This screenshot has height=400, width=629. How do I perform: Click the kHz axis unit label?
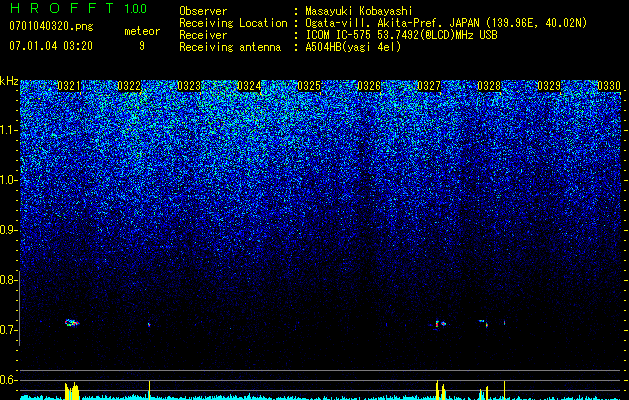click(x=9, y=81)
